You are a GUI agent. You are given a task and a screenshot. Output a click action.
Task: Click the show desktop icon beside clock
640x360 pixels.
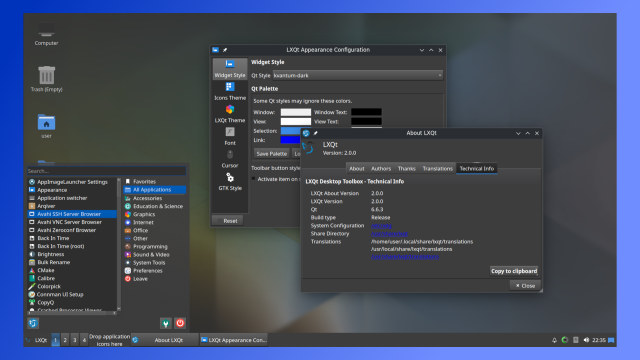click(611, 340)
